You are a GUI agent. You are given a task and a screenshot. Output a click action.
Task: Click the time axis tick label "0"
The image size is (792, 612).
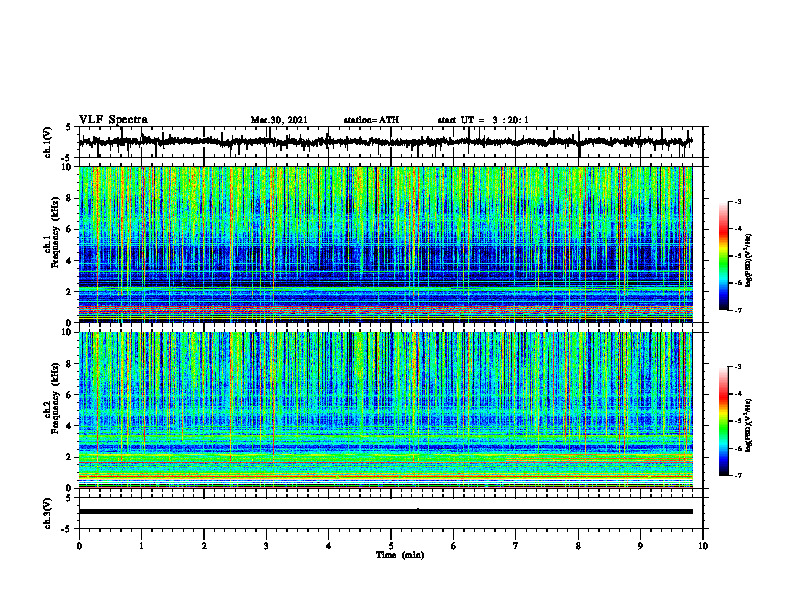79,546
